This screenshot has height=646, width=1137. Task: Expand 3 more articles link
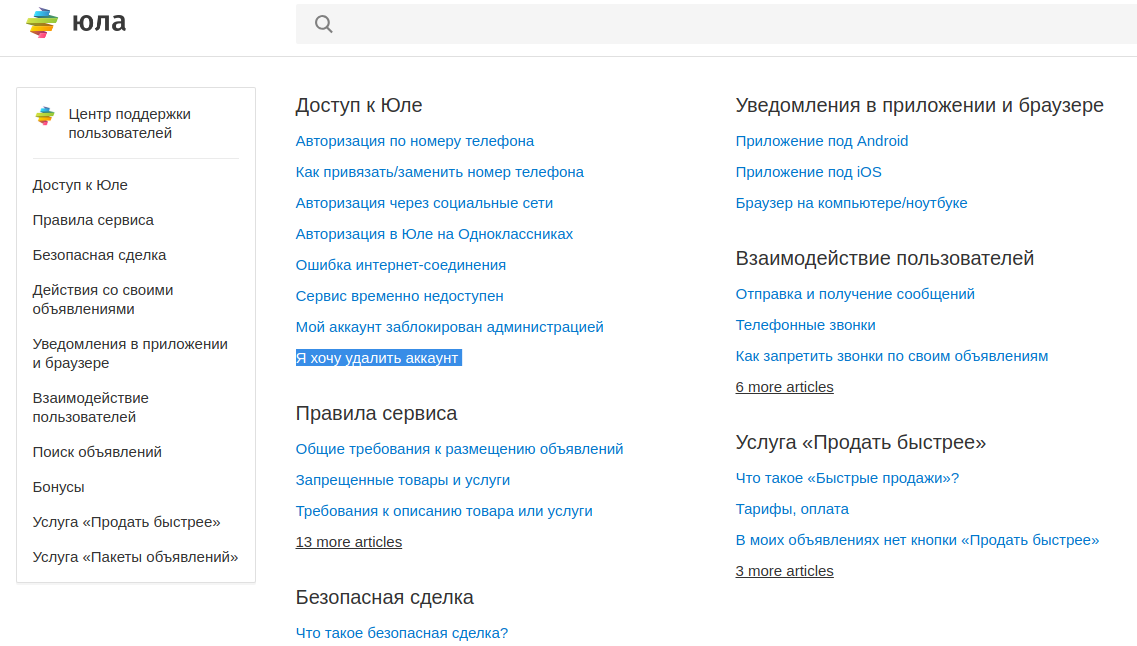click(x=785, y=571)
